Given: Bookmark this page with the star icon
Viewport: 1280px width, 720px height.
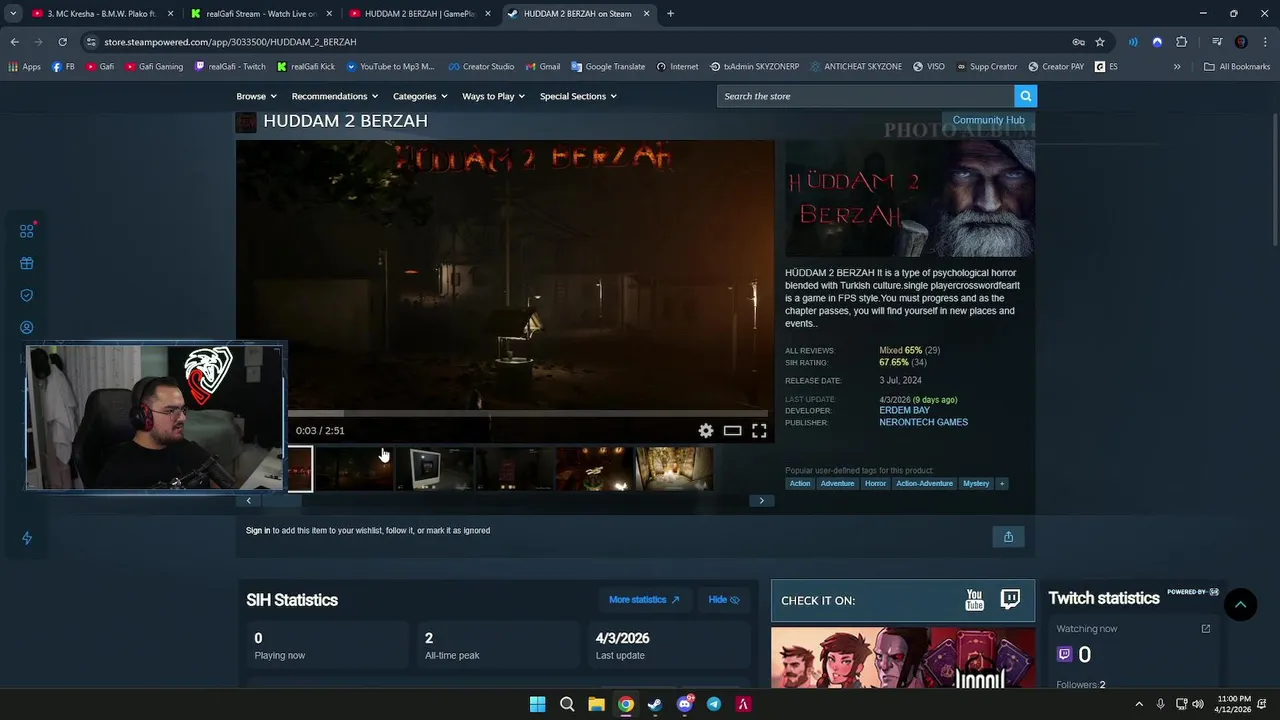Looking at the screenshot, I should click(x=1100, y=42).
